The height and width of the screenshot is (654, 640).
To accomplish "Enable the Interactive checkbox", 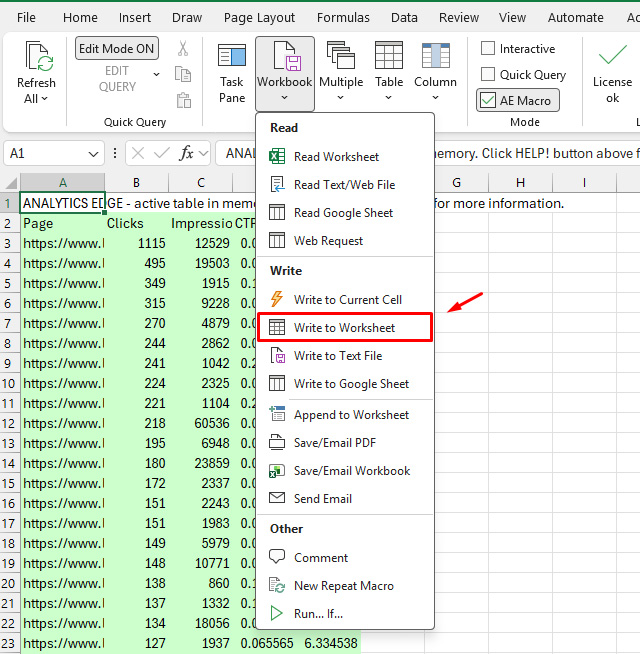I will tap(488, 48).
